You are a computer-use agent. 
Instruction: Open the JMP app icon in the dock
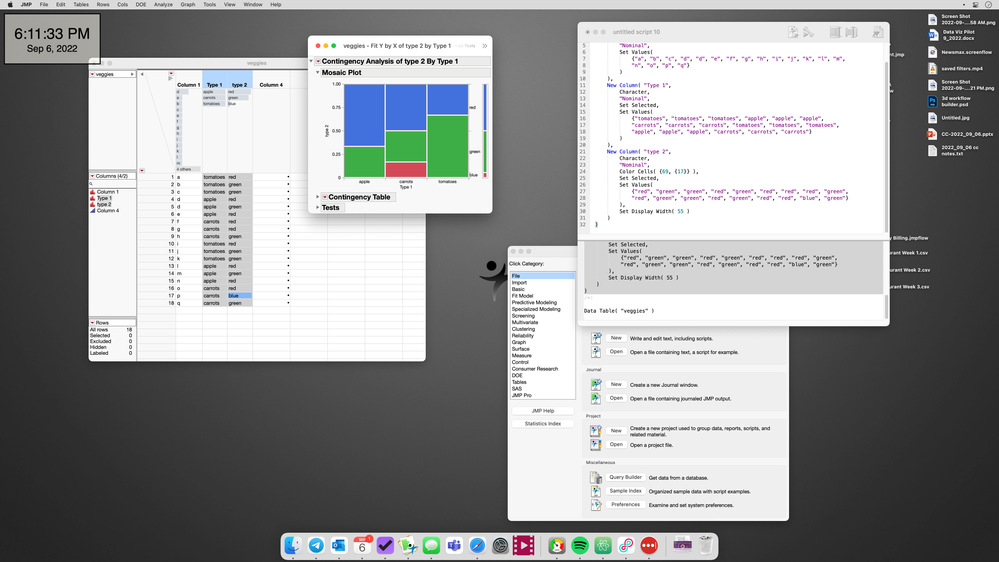408,545
